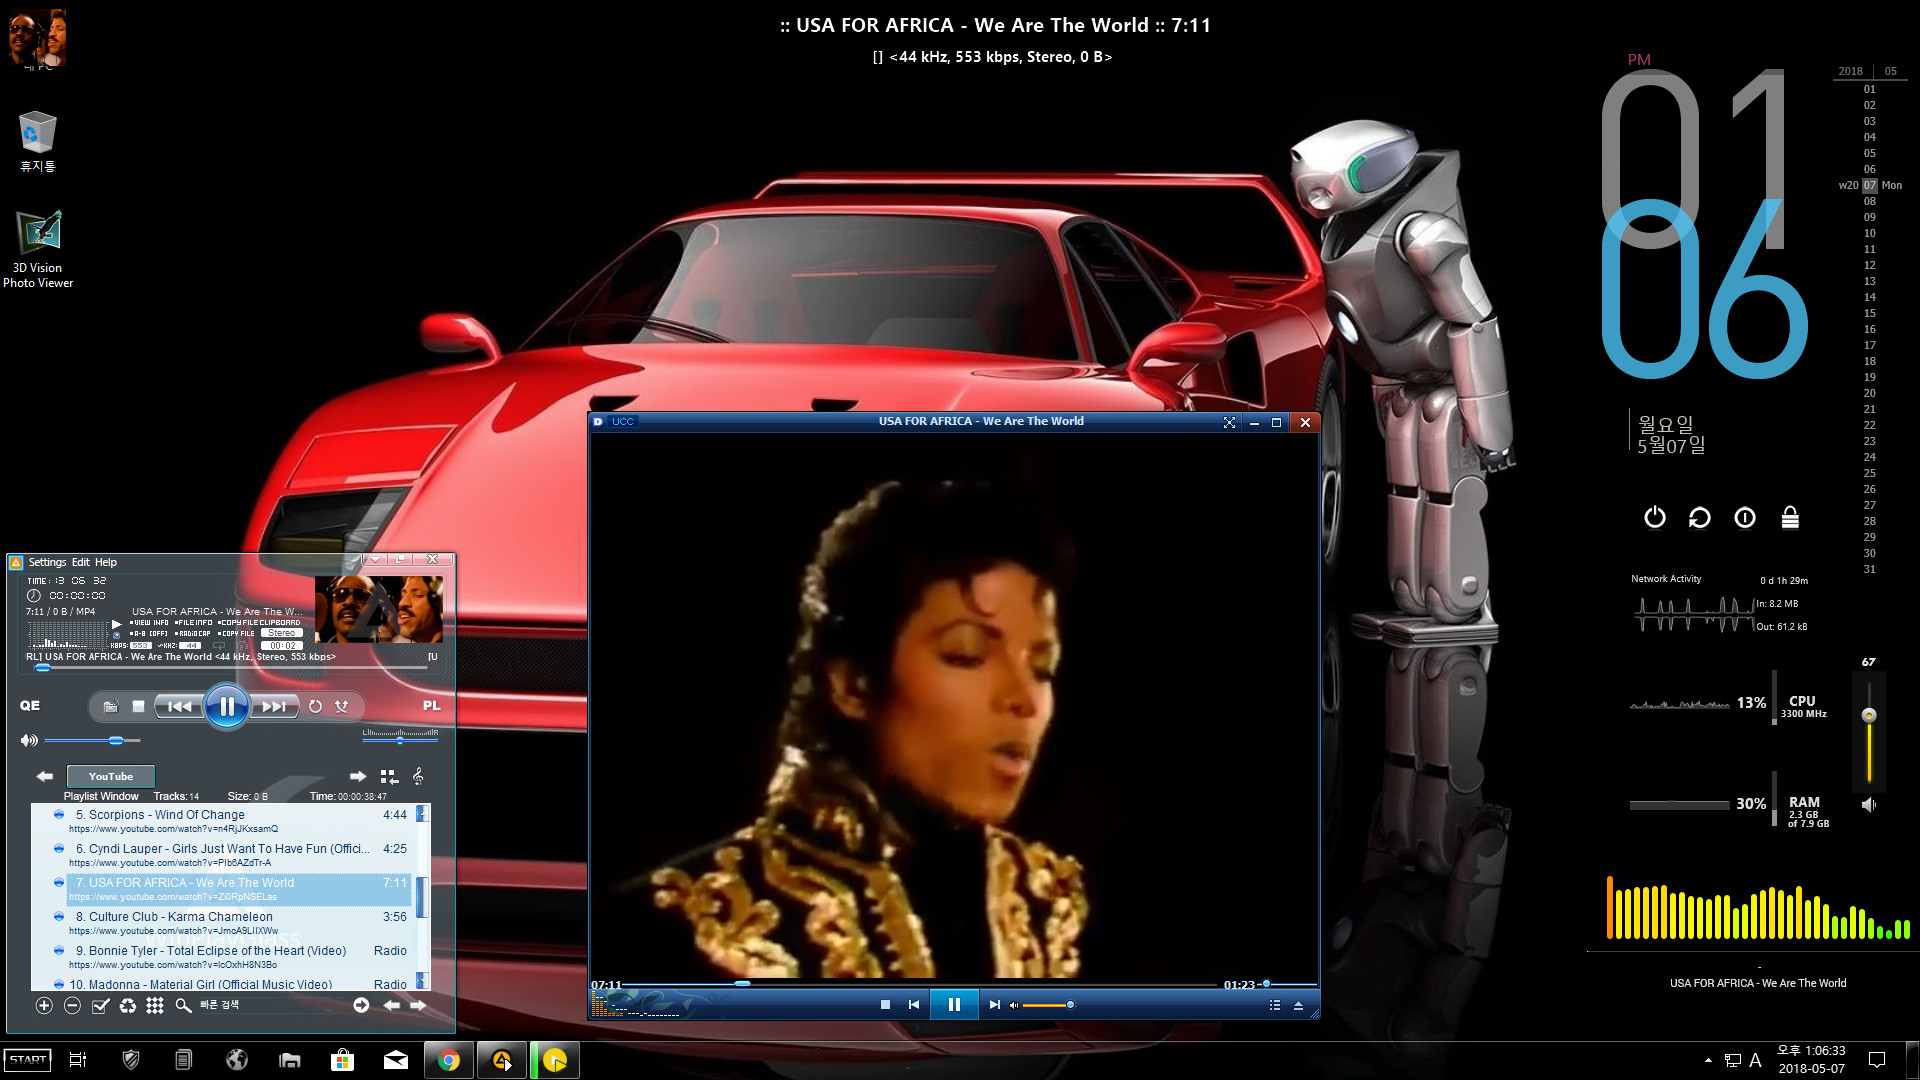Click the VIEW INFO option in audio player

tap(150, 622)
